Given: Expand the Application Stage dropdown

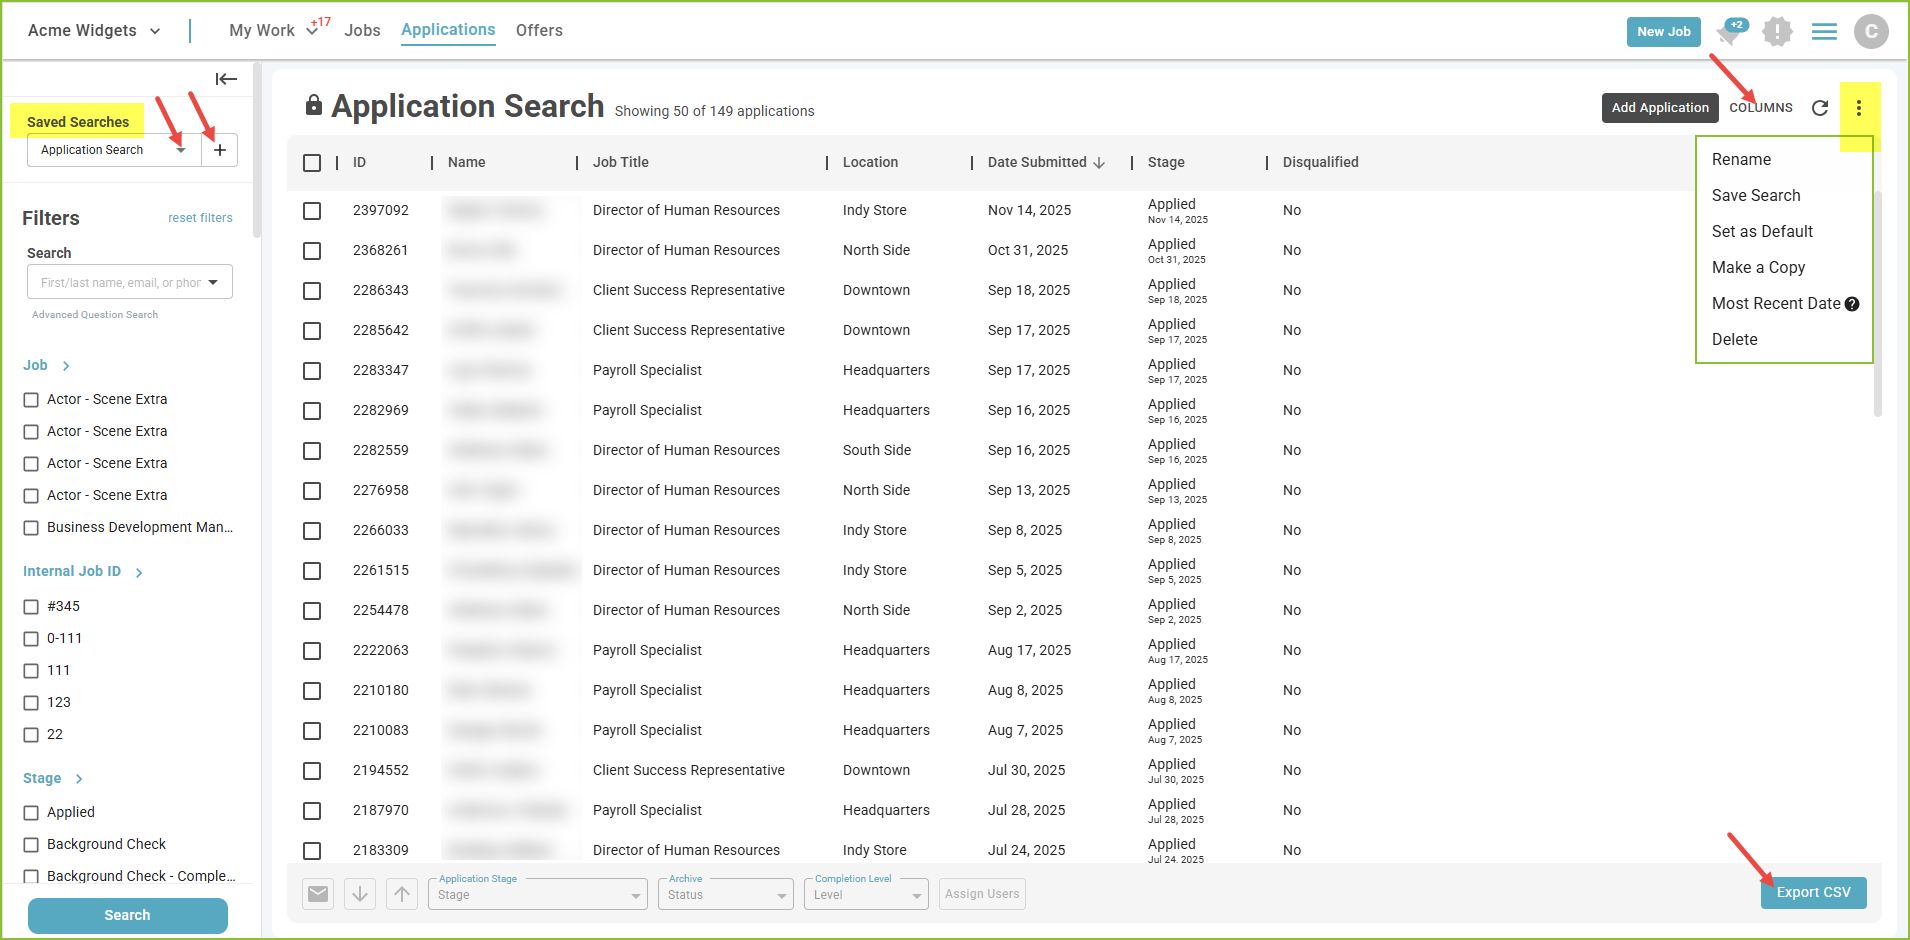Looking at the screenshot, I should [x=538, y=895].
